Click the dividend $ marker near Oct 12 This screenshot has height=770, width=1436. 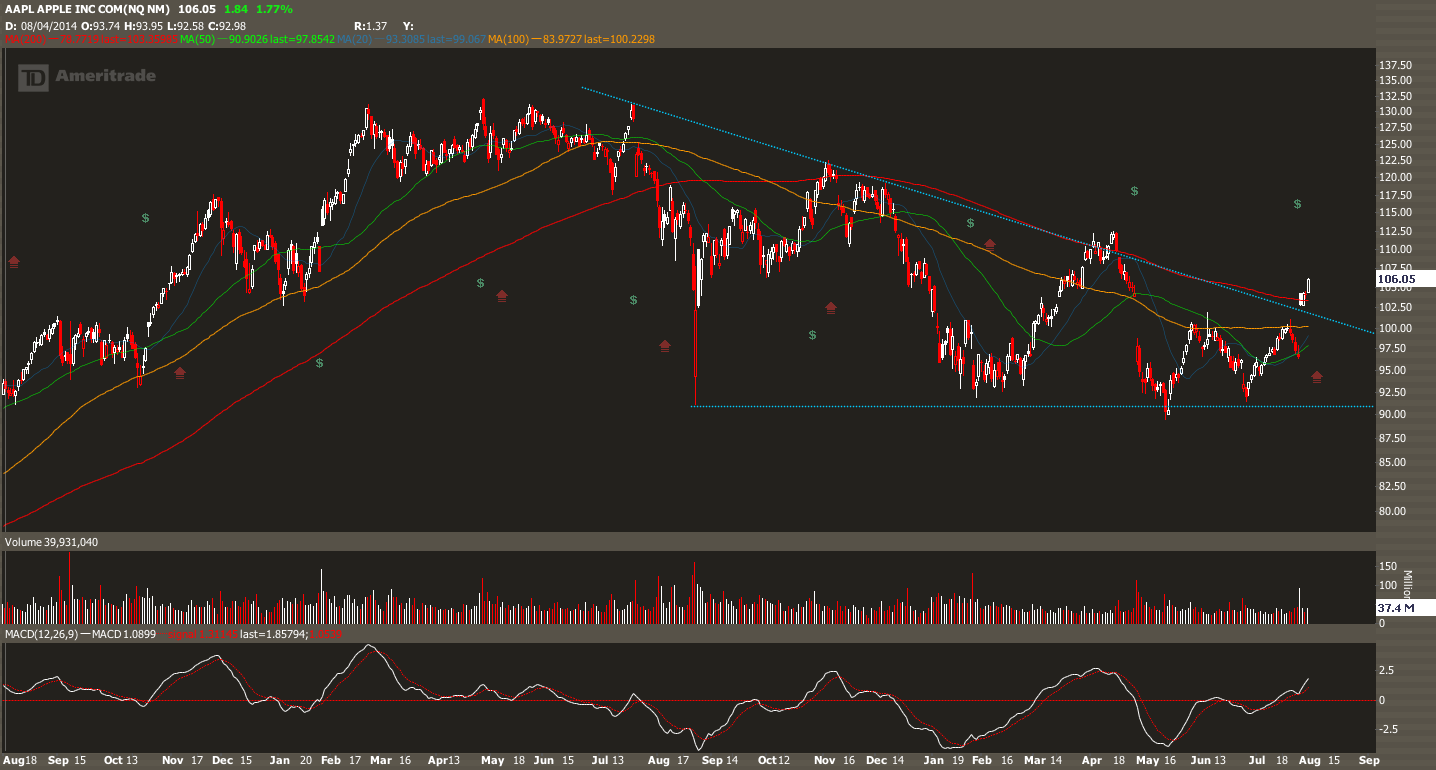(x=813, y=335)
